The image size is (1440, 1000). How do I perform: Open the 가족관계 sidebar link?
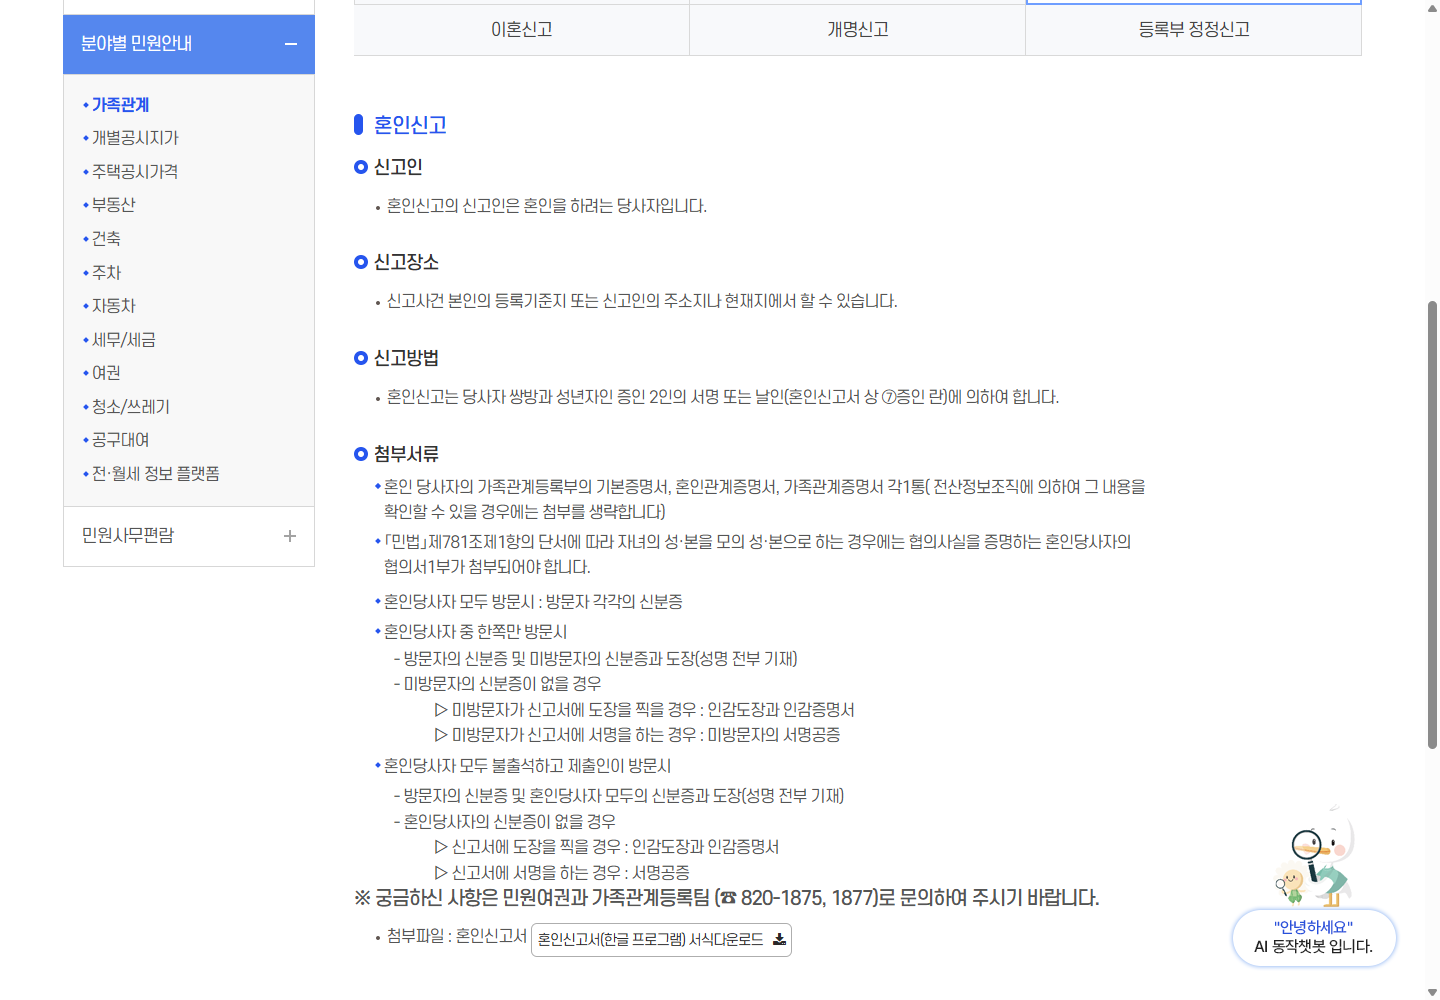pos(120,104)
